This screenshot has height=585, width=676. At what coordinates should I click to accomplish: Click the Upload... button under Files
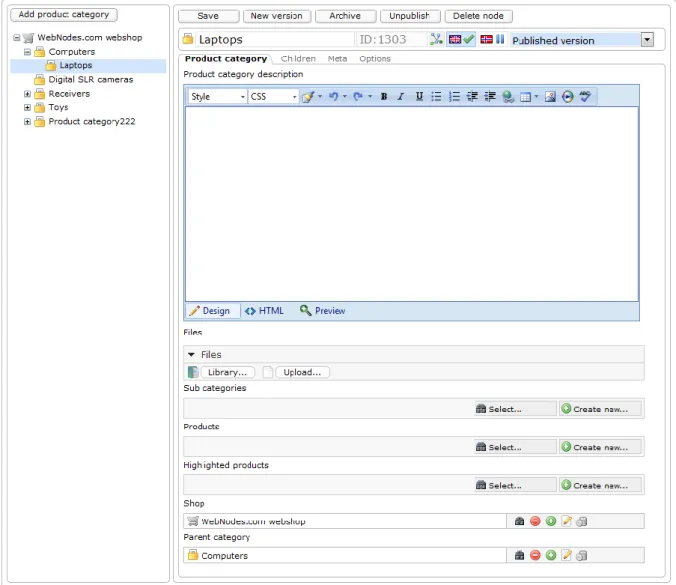302,372
